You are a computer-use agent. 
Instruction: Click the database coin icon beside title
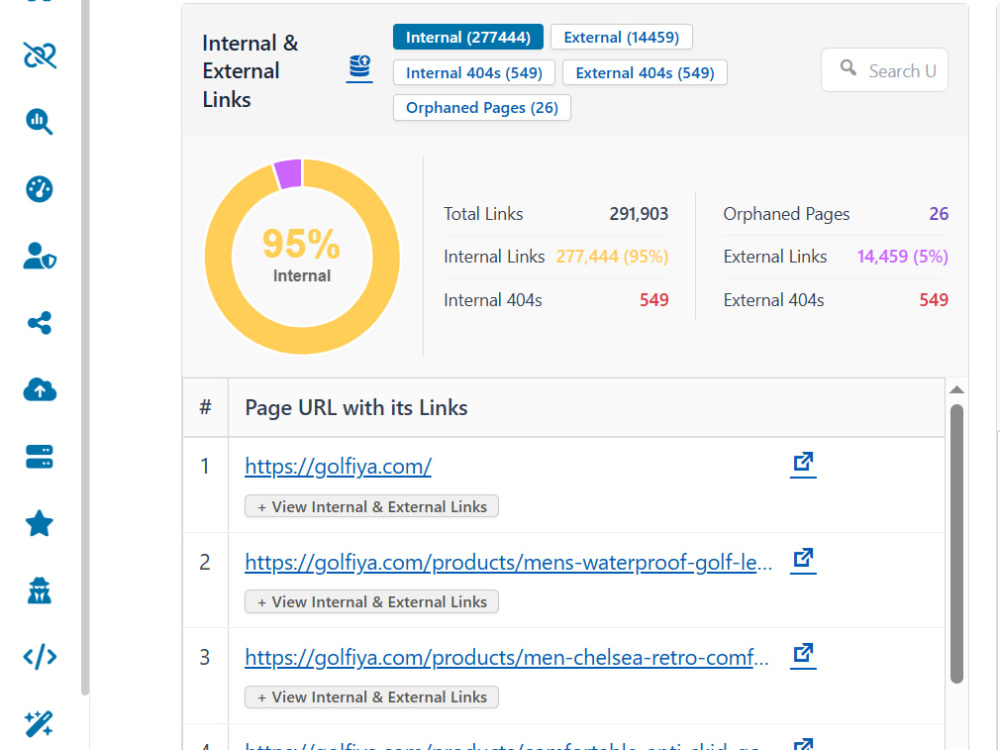(x=360, y=68)
